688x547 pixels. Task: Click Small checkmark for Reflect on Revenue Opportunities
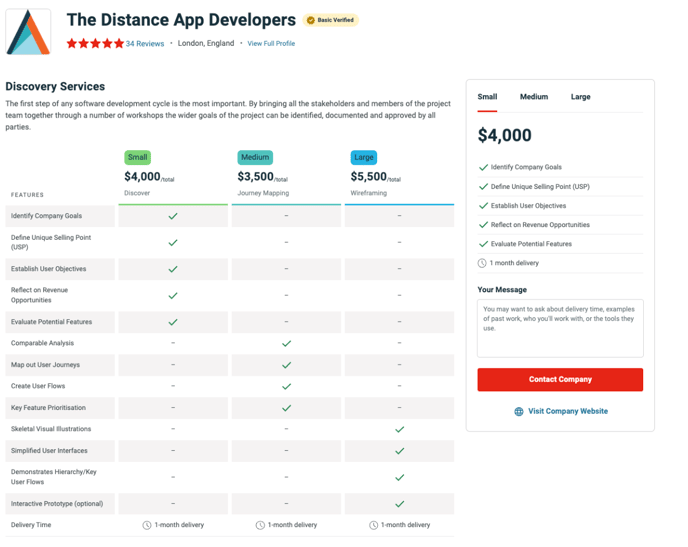[x=173, y=296]
